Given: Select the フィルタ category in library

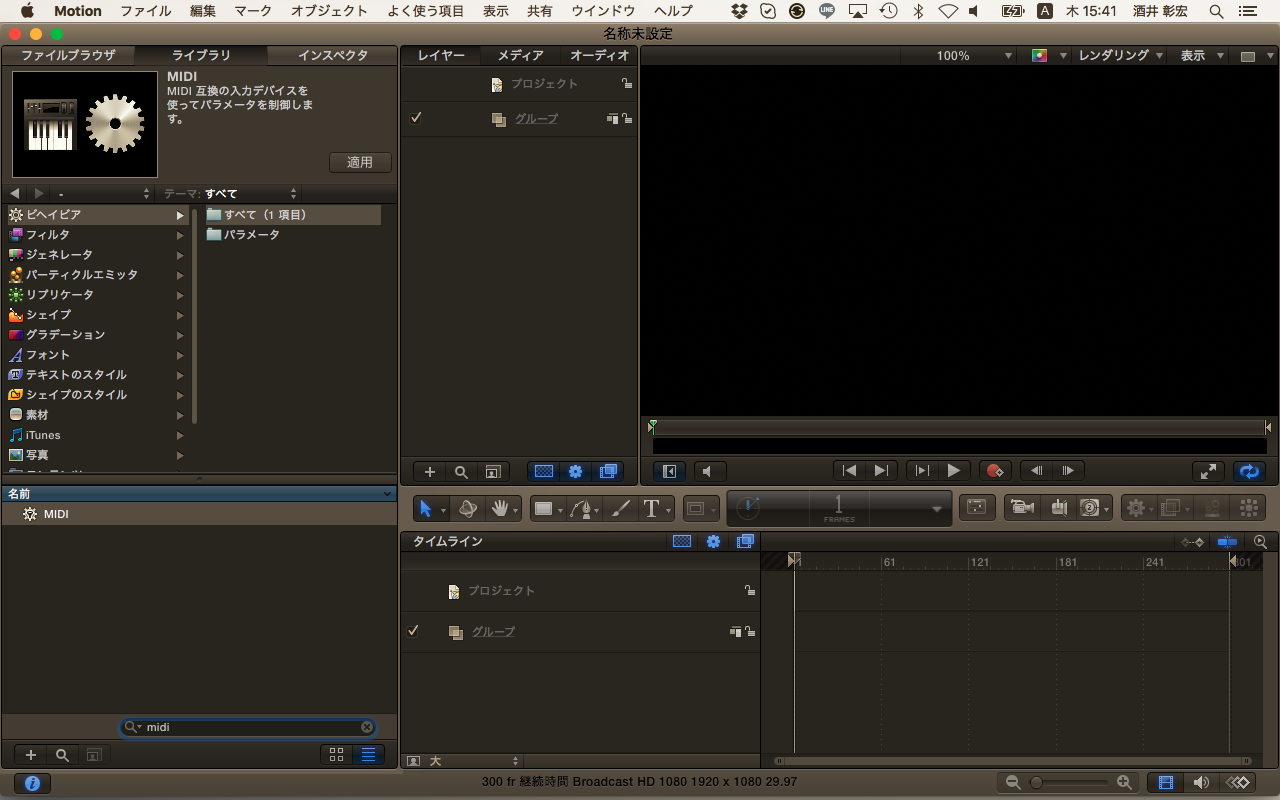Looking at the screenshot, I should click(x=48, y=235).
